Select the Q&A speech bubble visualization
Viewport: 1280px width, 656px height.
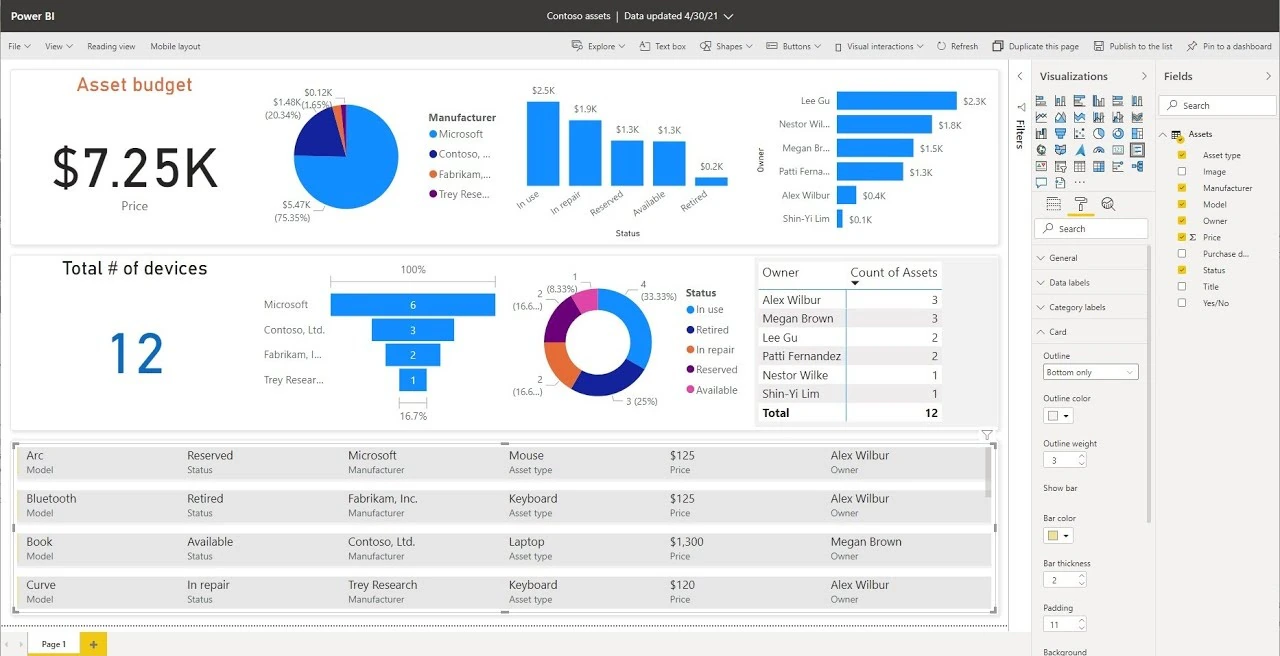(1041, 183)
